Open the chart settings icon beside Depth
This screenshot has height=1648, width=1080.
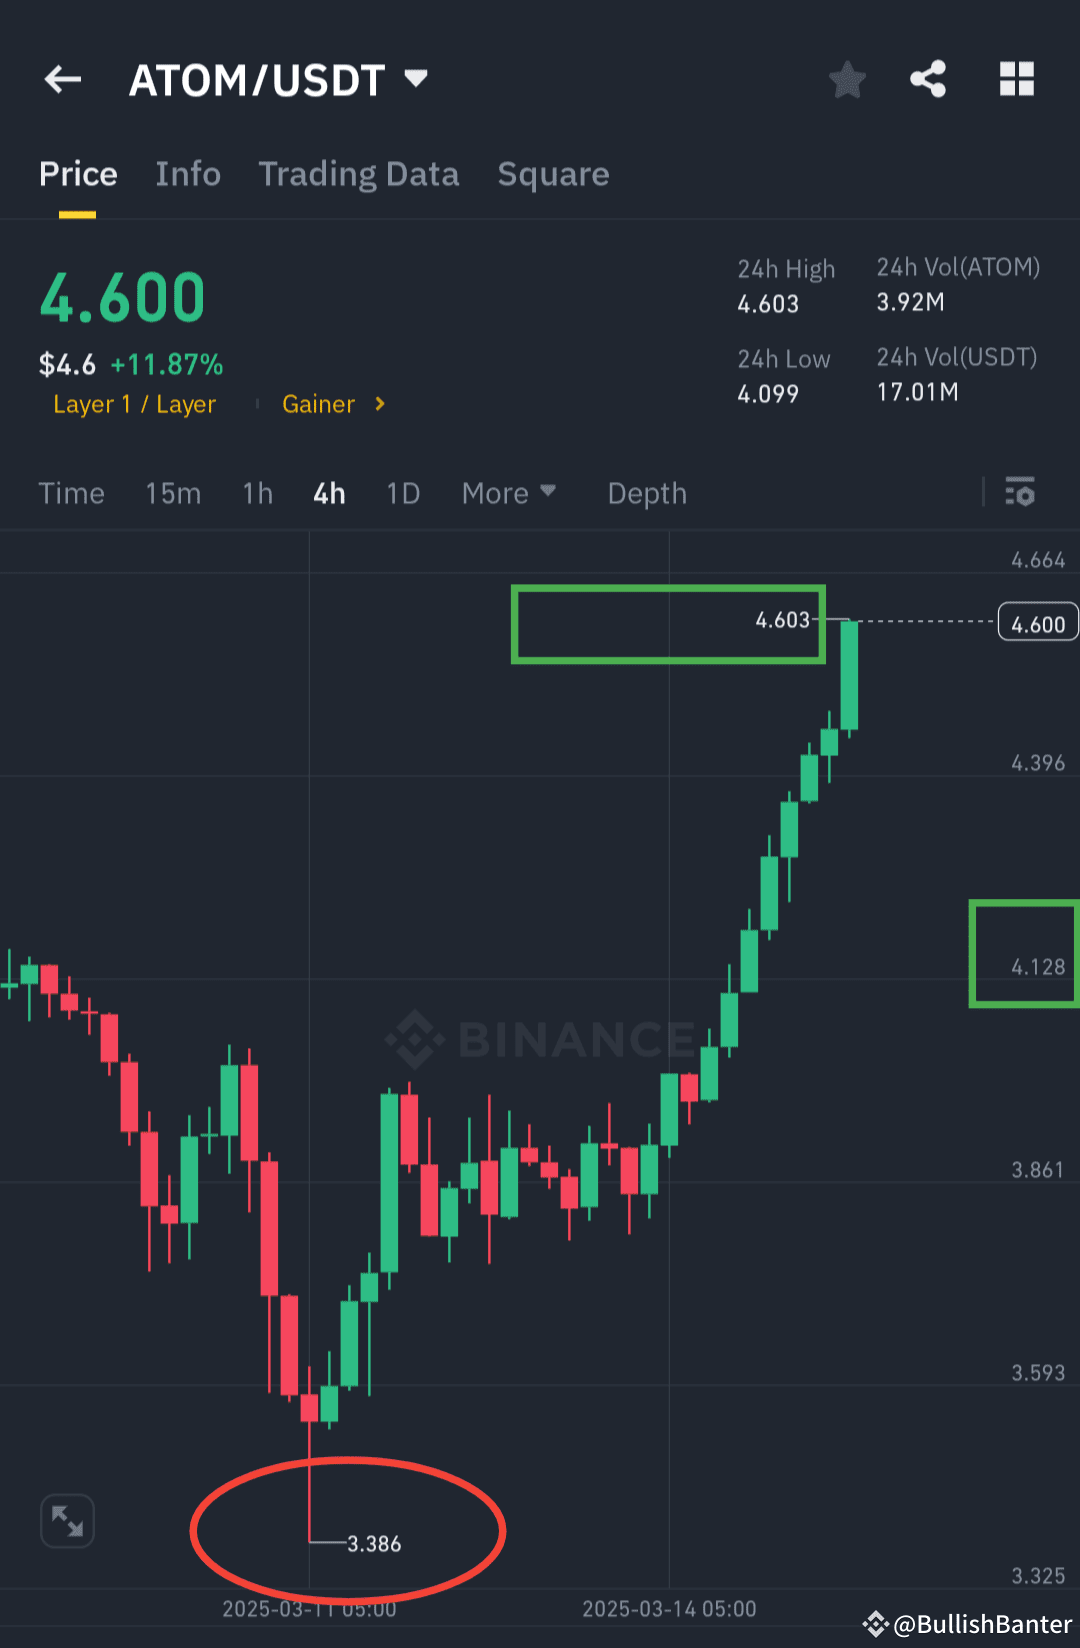[1020, 492]
